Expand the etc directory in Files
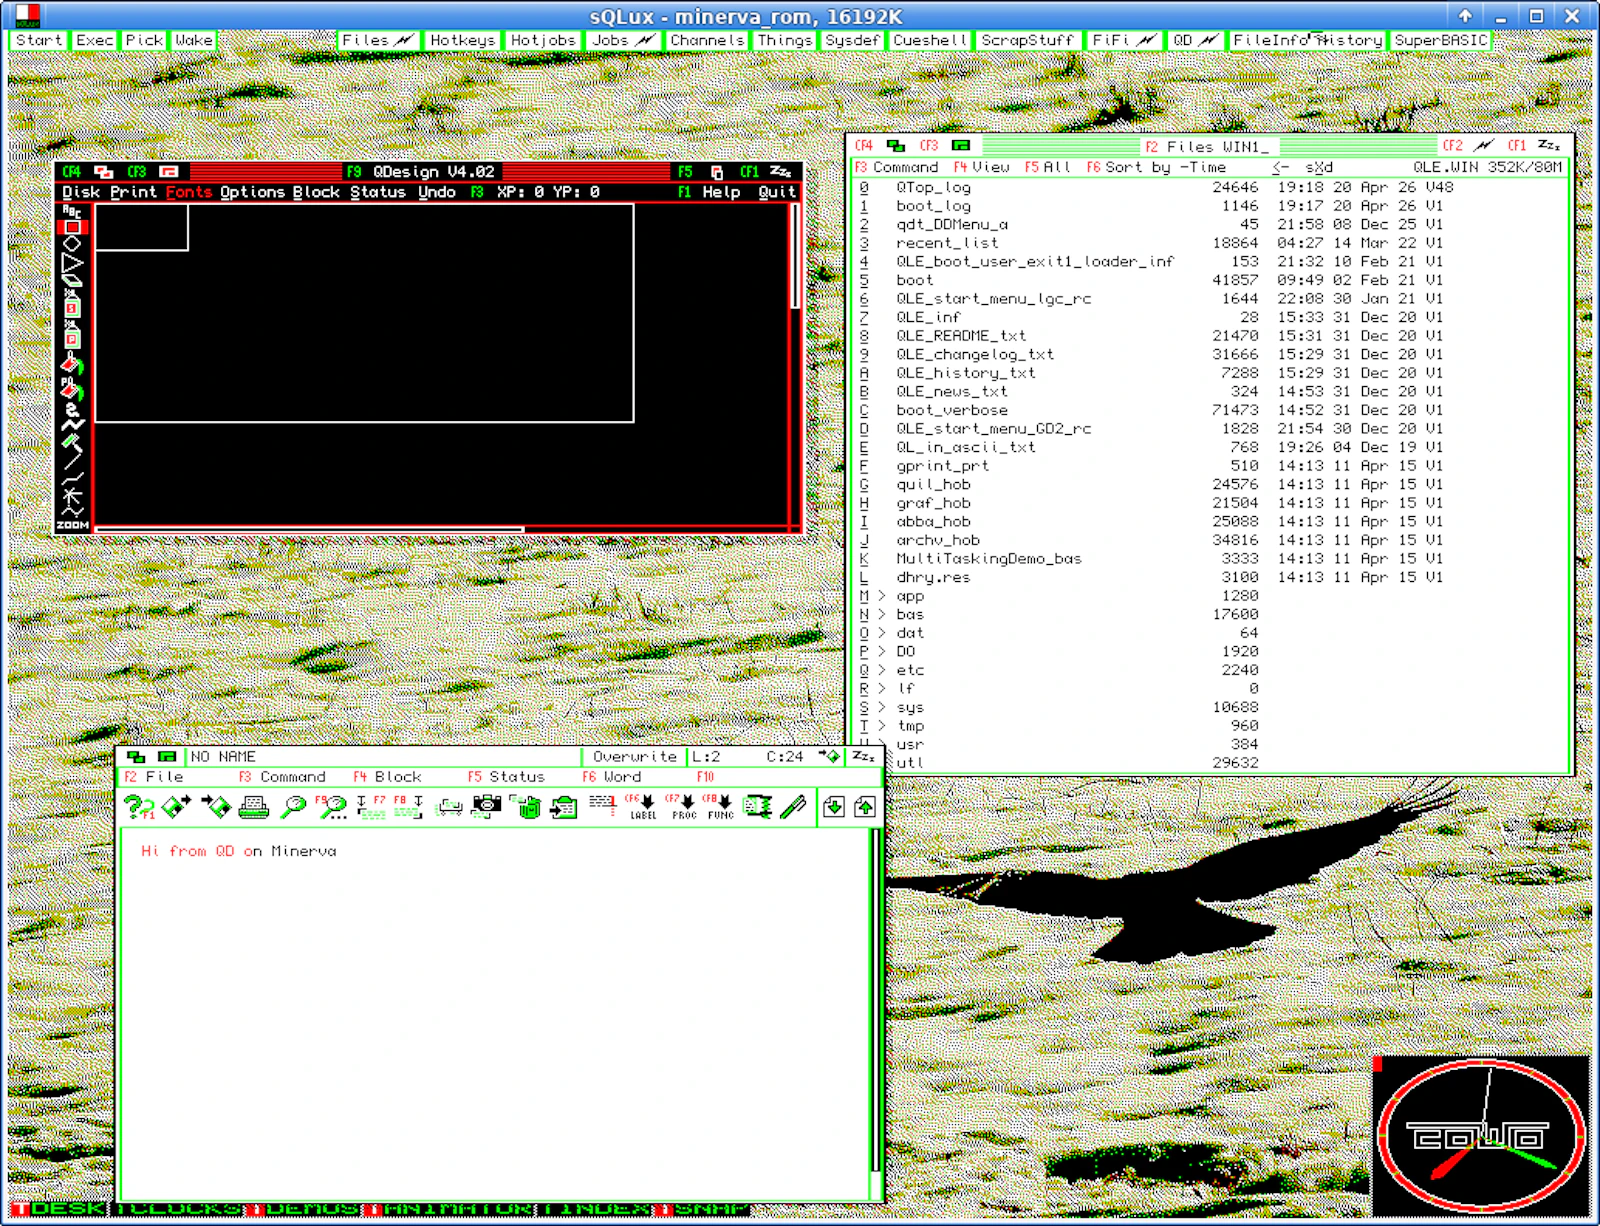 (x=881, y=670)
